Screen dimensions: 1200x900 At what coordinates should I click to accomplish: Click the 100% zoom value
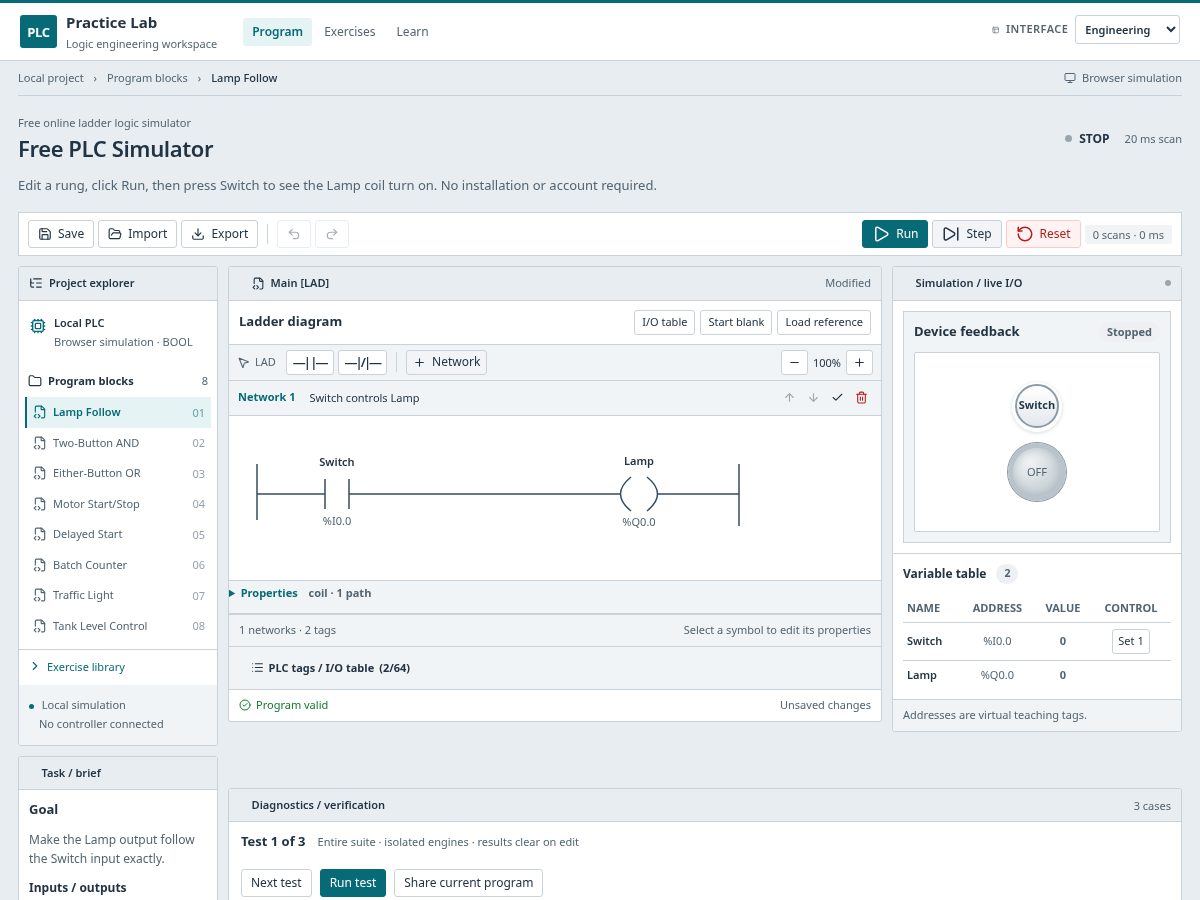pos(827,363)
